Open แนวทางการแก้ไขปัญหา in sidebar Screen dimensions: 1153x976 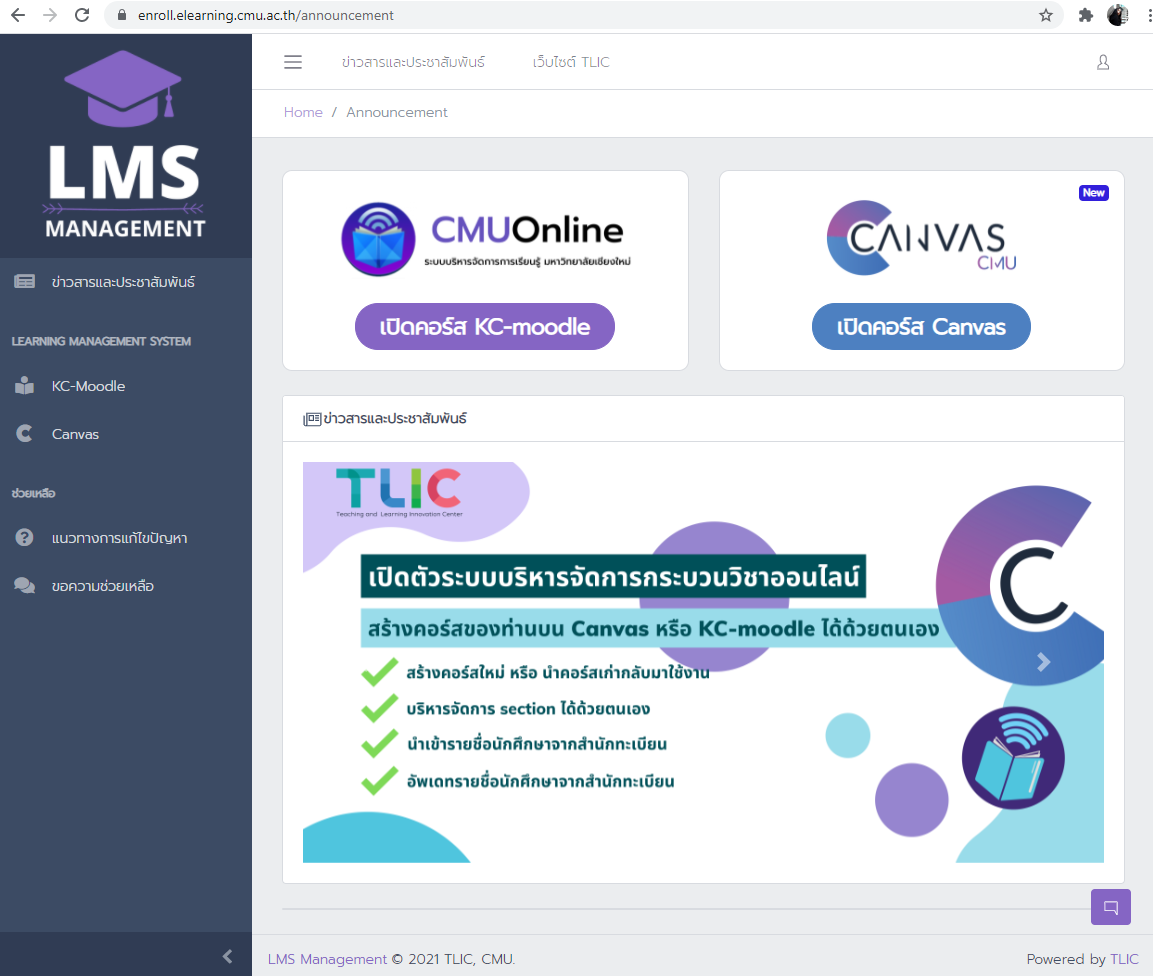click(x=119, y=538)
